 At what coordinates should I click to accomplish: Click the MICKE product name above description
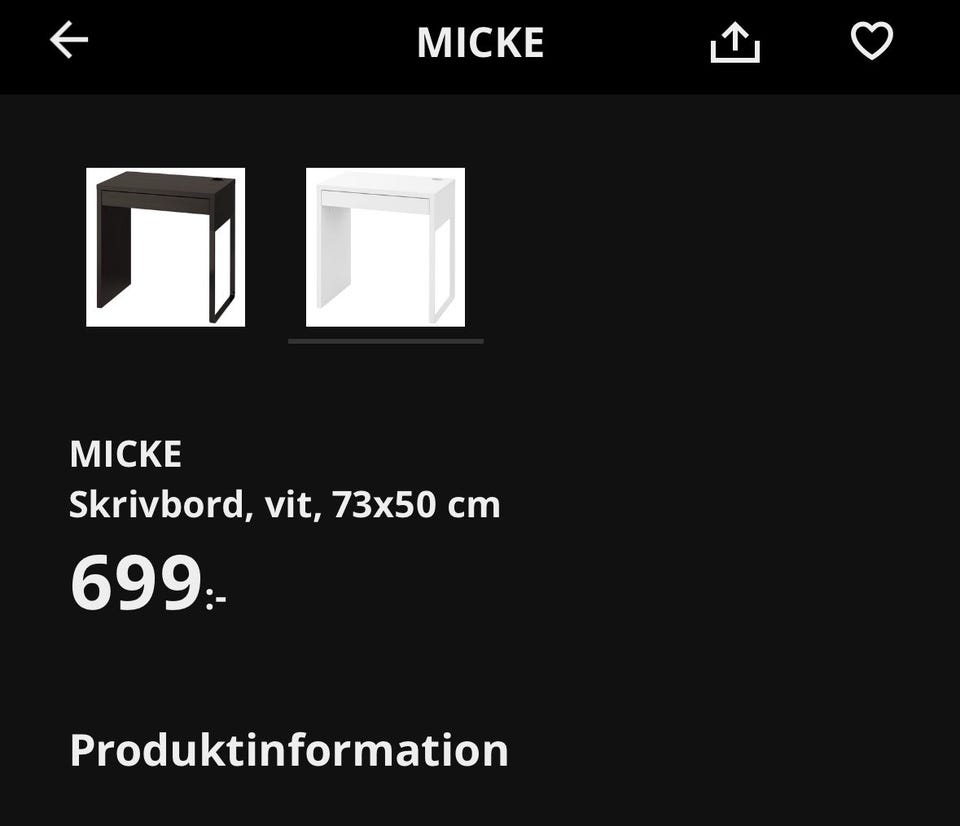coord(125,454)
